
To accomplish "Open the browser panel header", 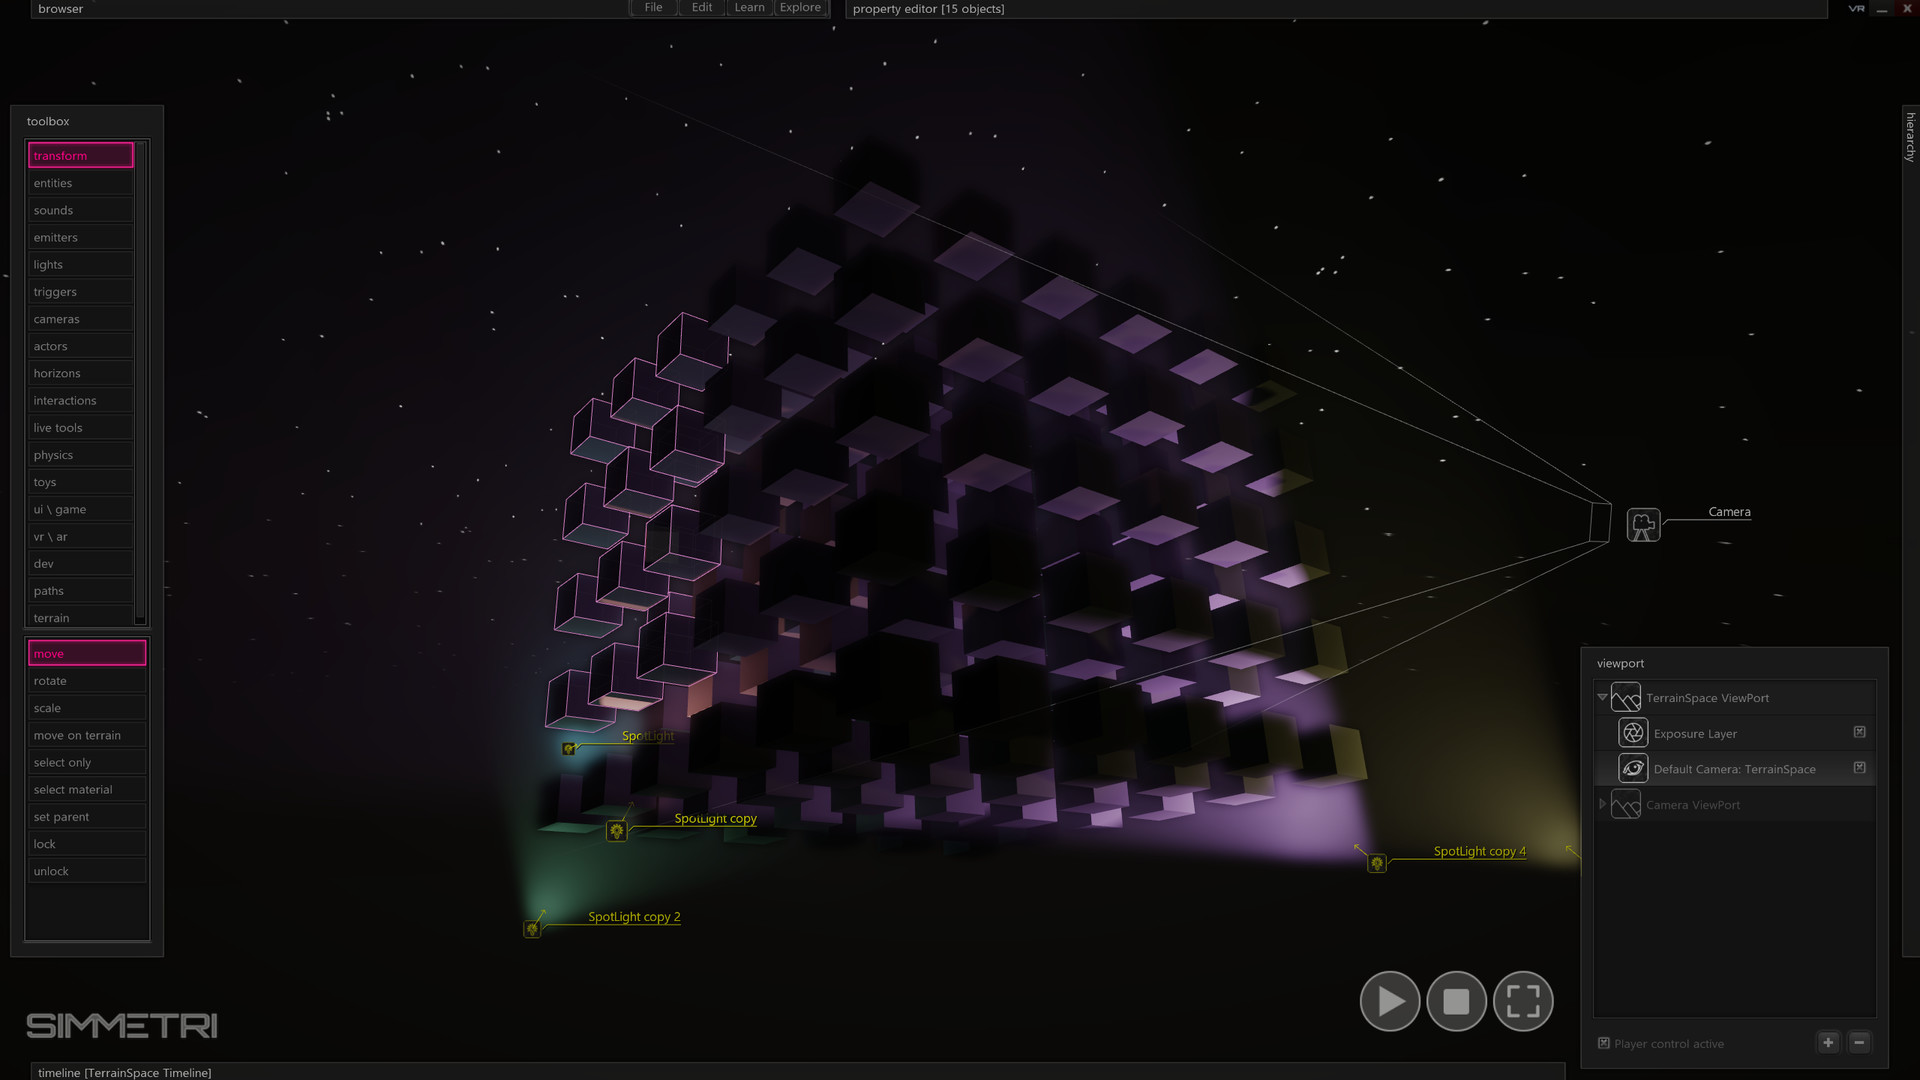I will (330, 9).
